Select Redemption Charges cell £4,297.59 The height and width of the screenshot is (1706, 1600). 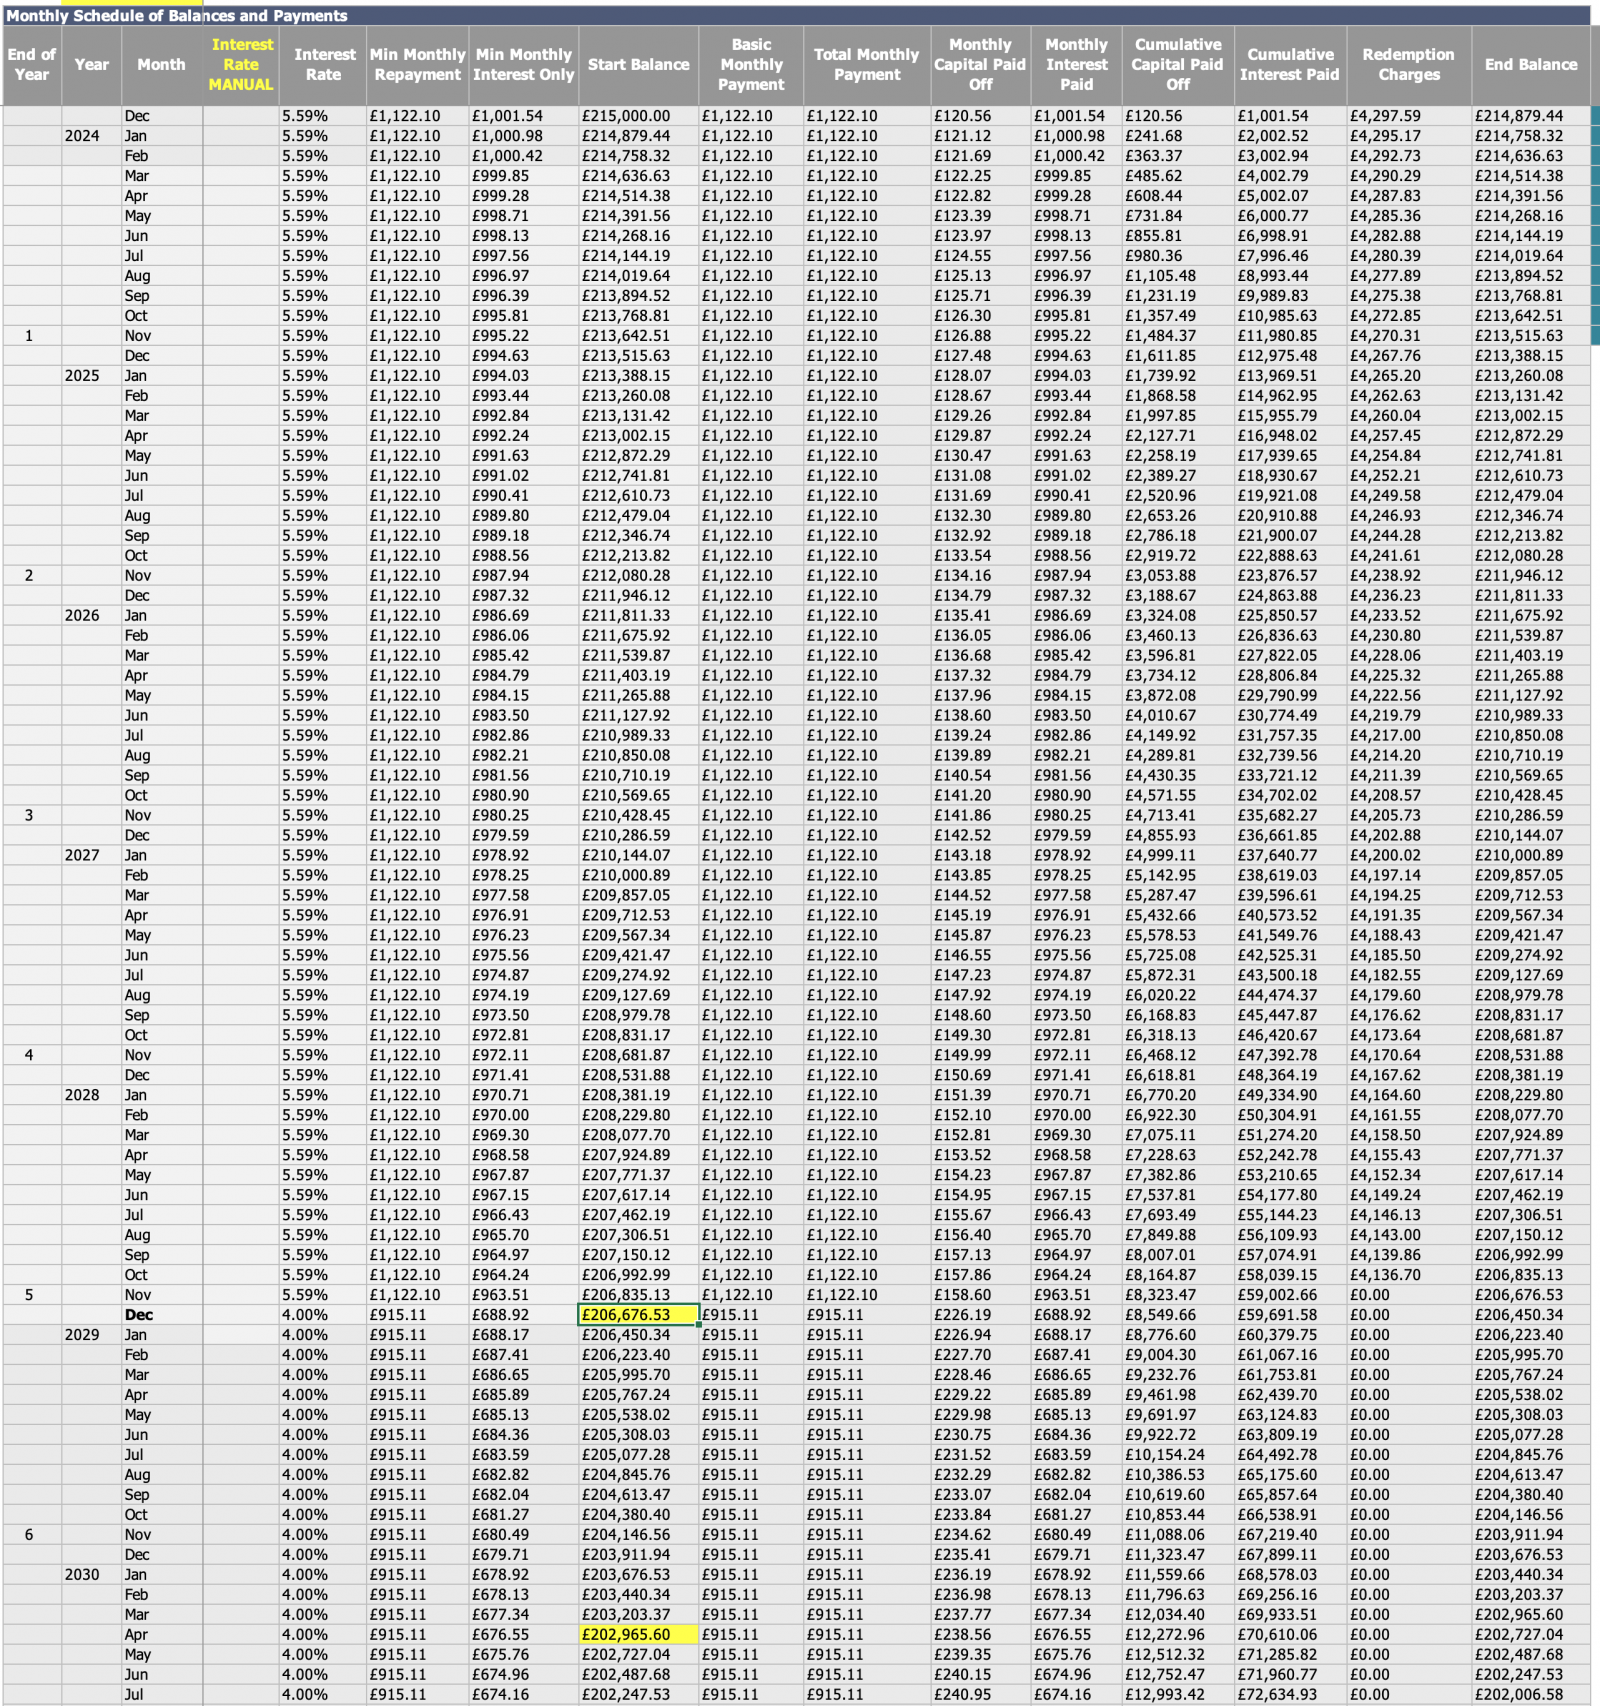(x=1408, y=116)
